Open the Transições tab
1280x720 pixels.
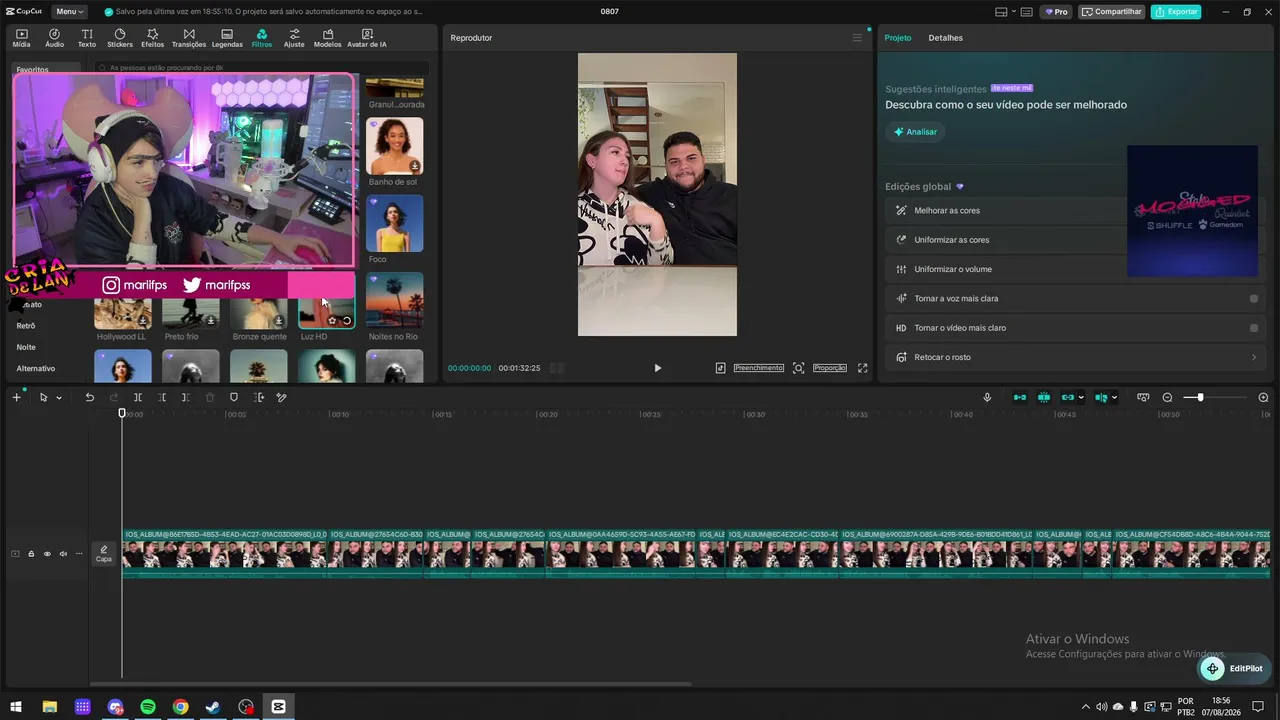[189, 38]
